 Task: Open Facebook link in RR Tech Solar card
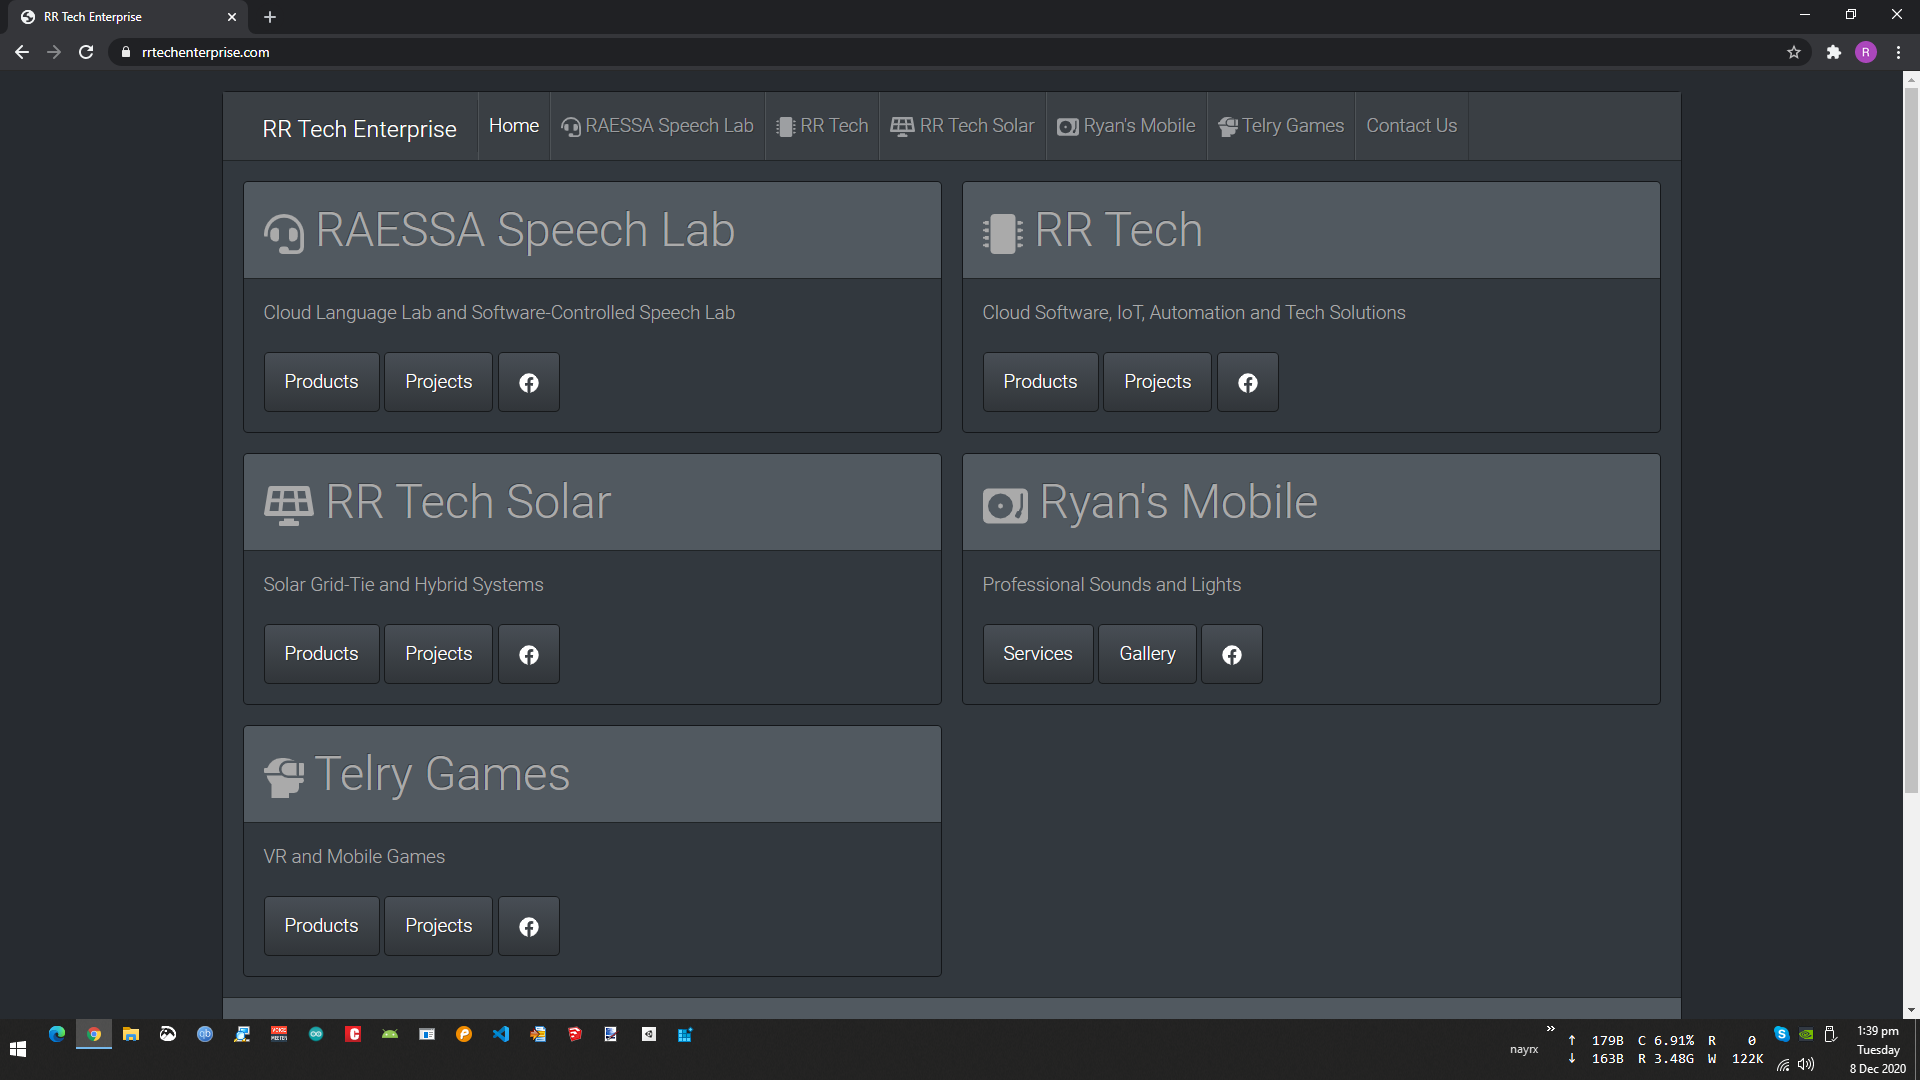click(x=529, y=654)
